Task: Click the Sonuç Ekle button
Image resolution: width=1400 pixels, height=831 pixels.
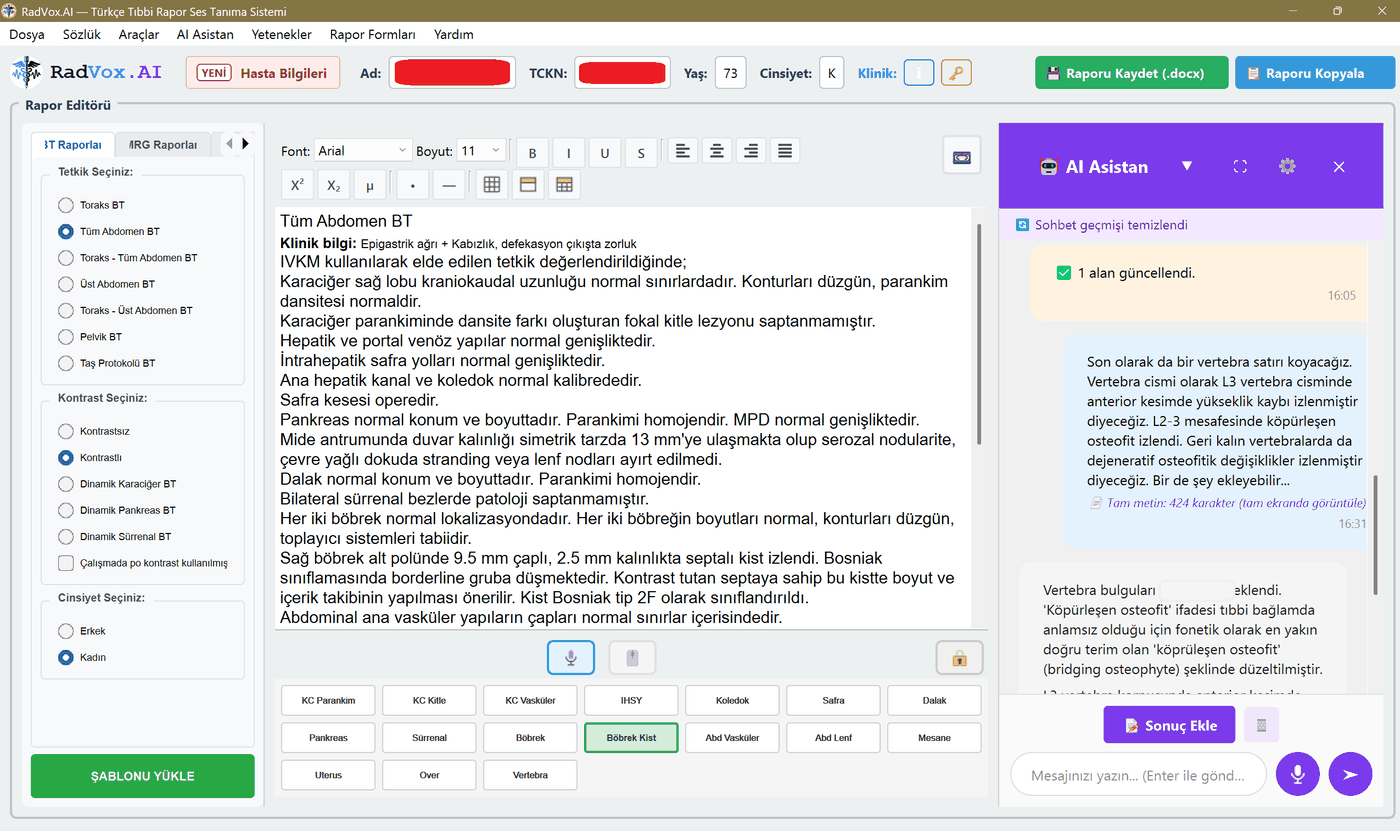Action: [1170, 725]
